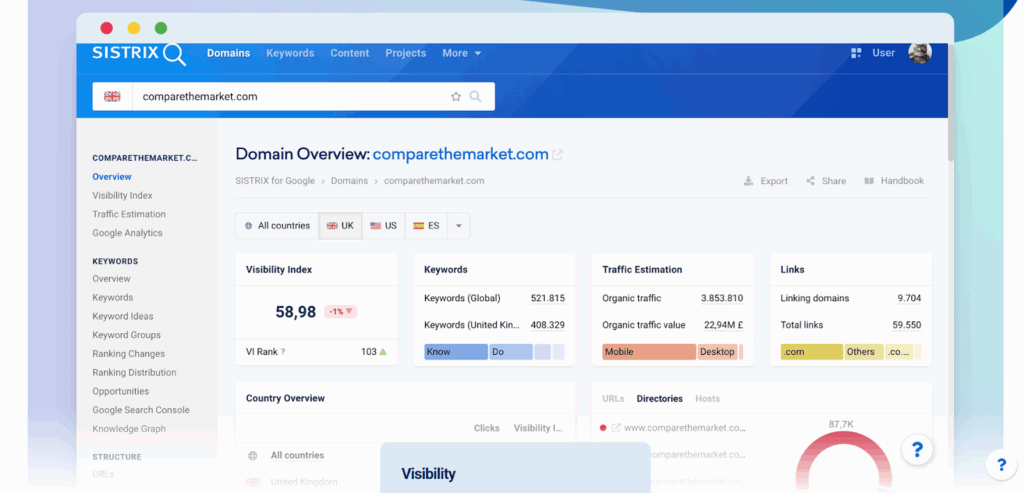Screen dimensions: 1024x493
Task: Click the external link icon next to domain title
Action: [558, 155]
